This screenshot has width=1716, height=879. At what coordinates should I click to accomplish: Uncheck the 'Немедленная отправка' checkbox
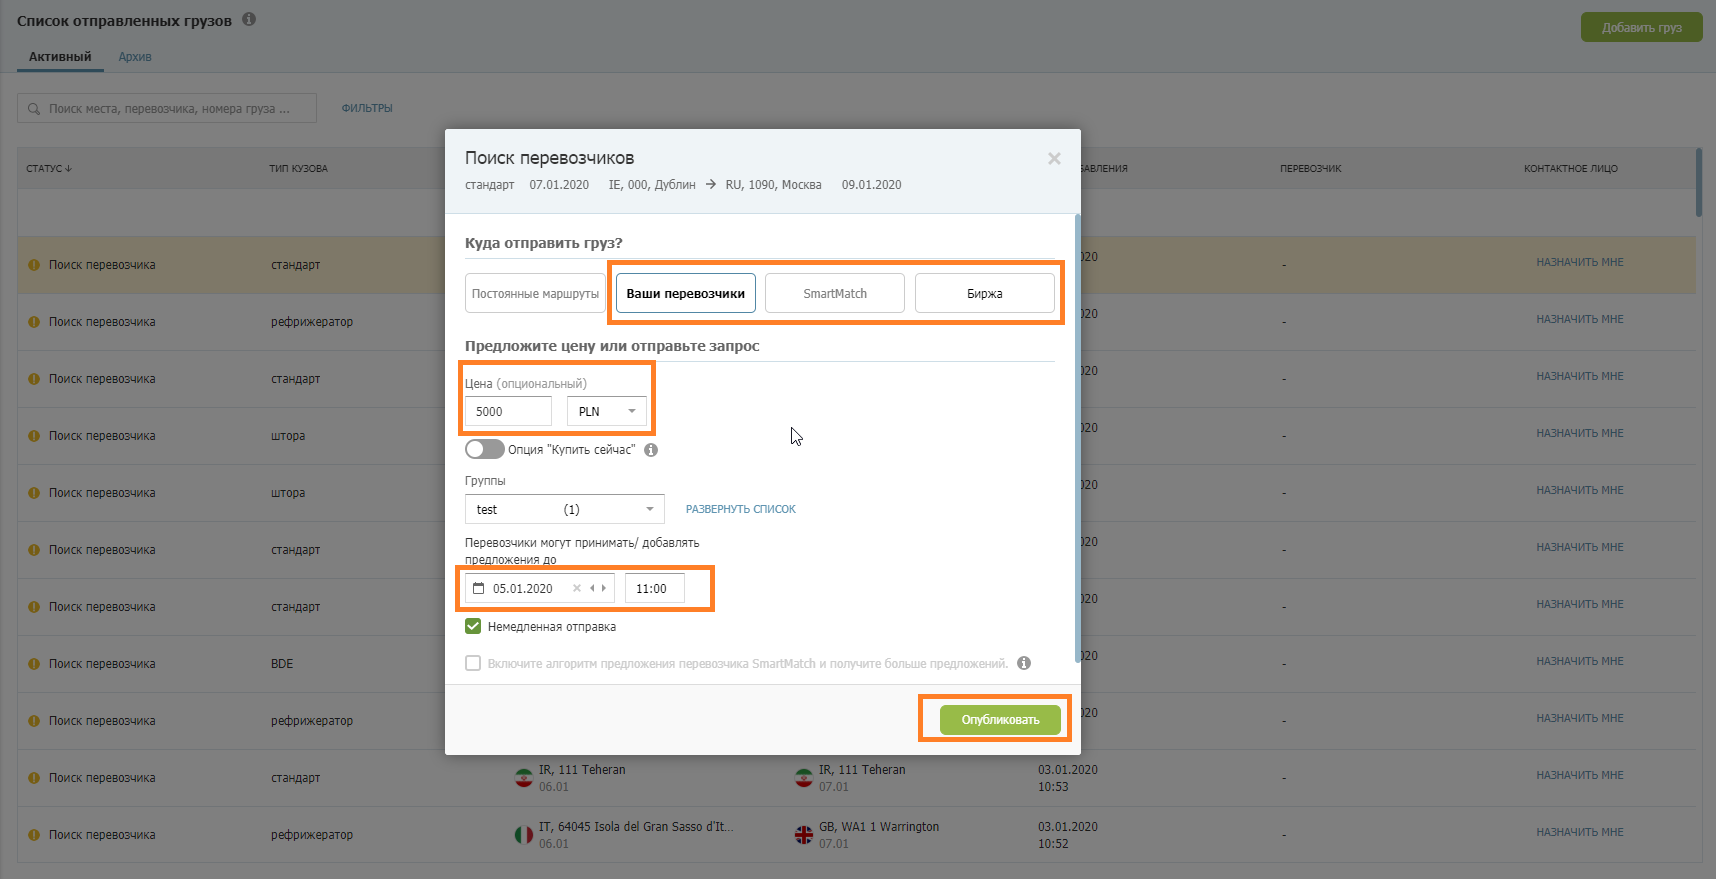click(x=473, y=626)
